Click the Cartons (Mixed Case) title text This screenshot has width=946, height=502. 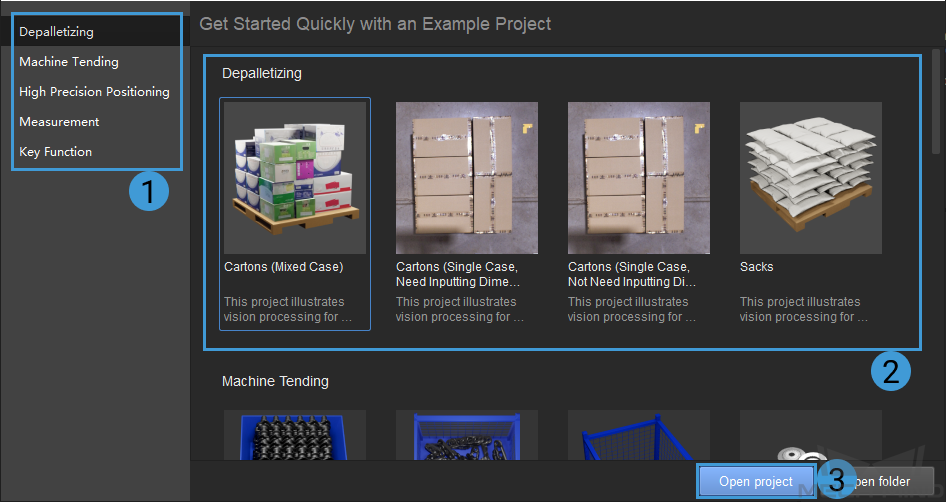pyautogui.click(x=284, y=267)
